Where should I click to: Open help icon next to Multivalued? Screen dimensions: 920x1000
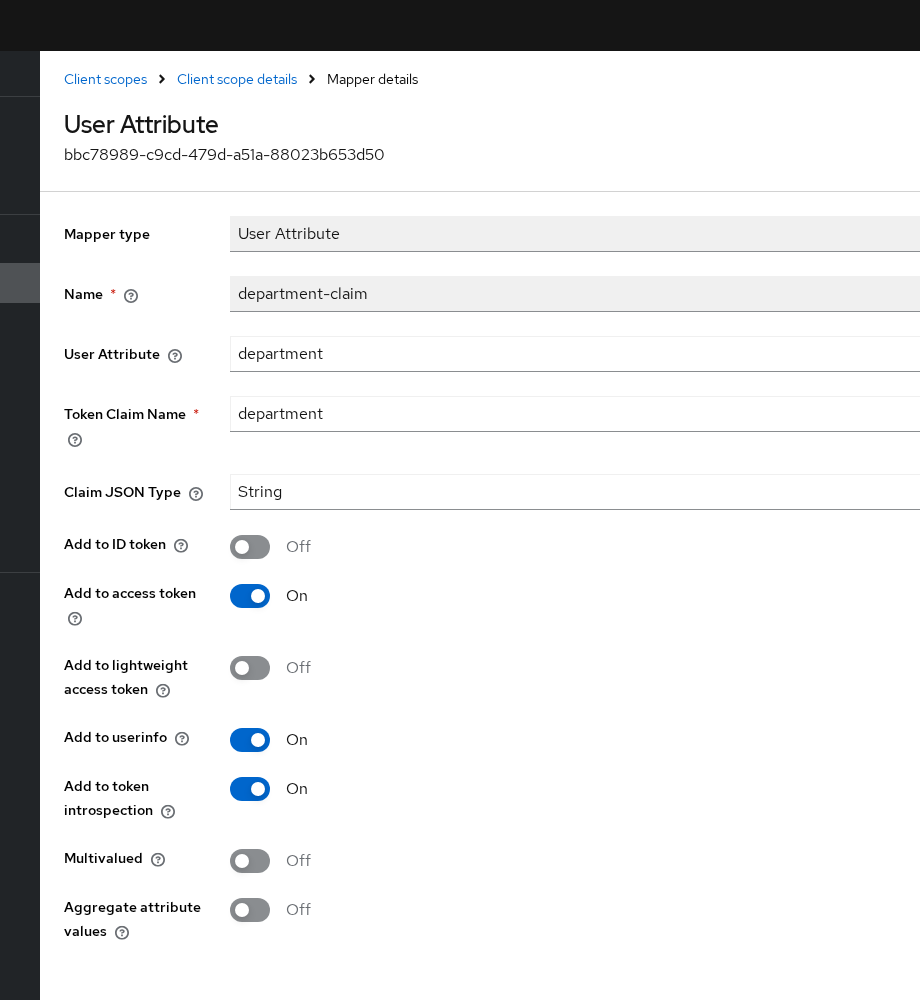(x=157, y=860)
